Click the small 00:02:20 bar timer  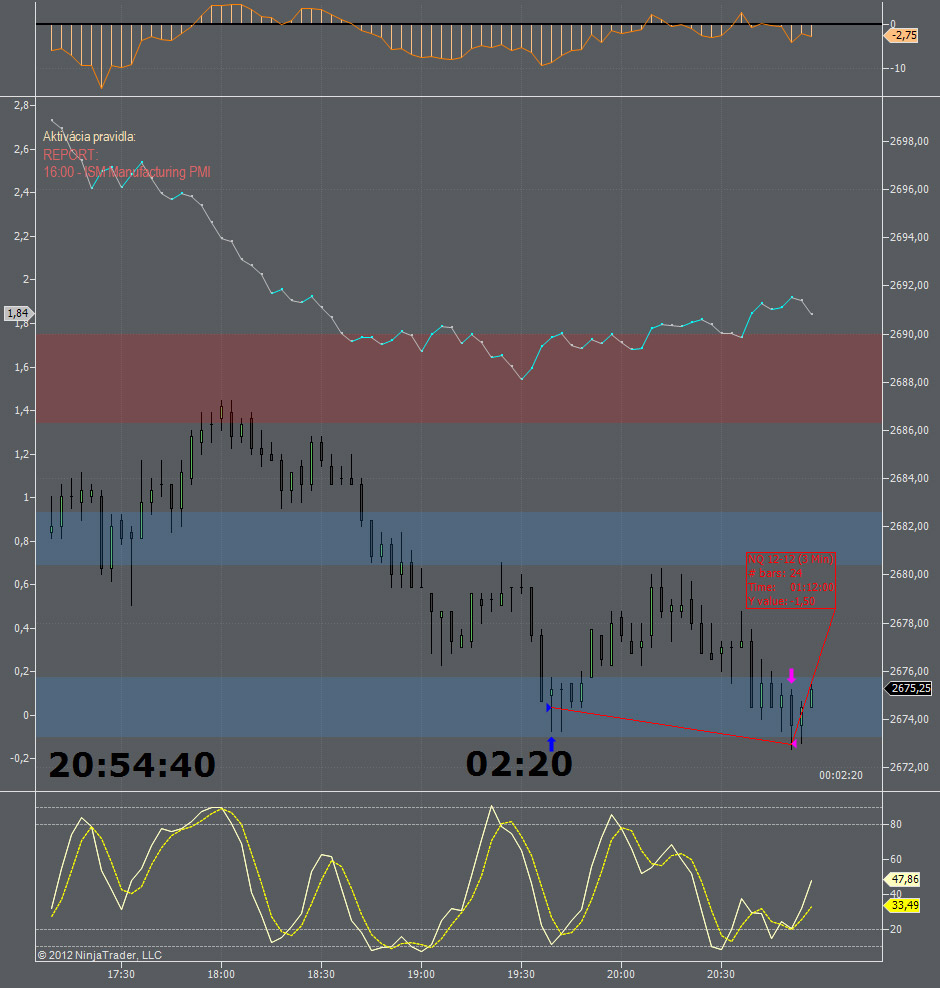pyautogui.click(x=840, y=775)
